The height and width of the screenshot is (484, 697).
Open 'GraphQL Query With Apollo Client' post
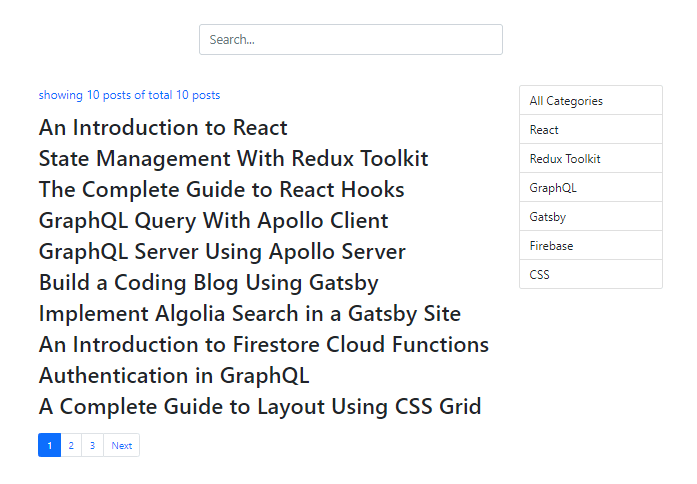(213, 221)
